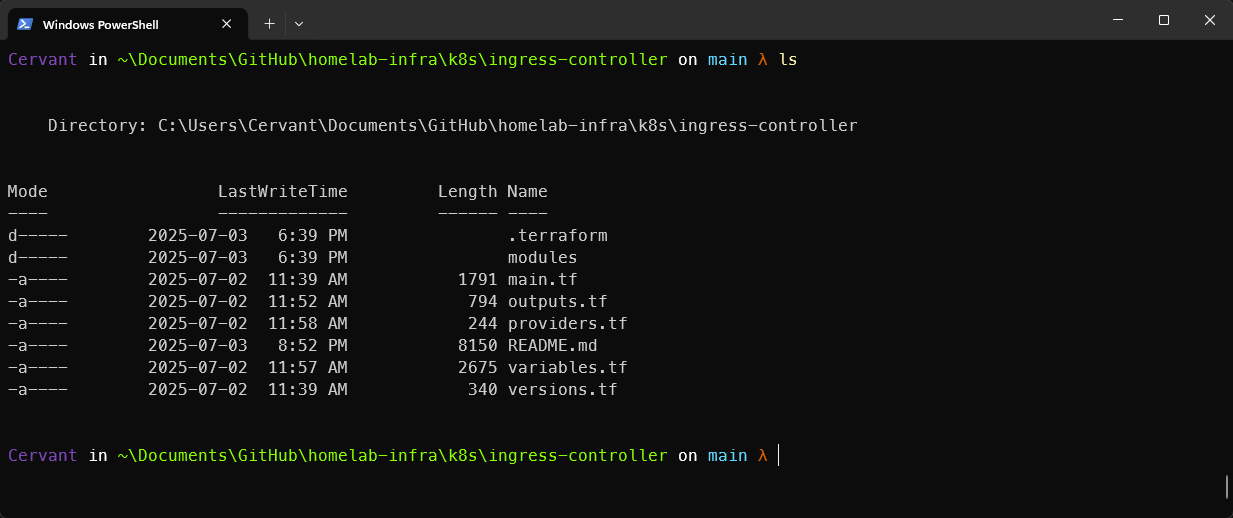Viewport: 1233px width, 518px height.
Task: Click the PowerShell icon in the tab
Action: [25, 24]
